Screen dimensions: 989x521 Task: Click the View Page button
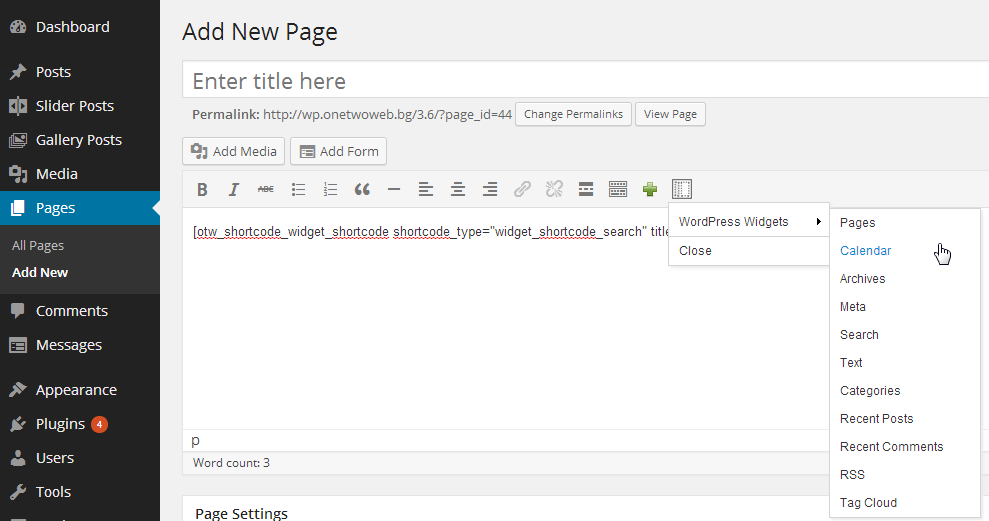click(x=670, y=114)
